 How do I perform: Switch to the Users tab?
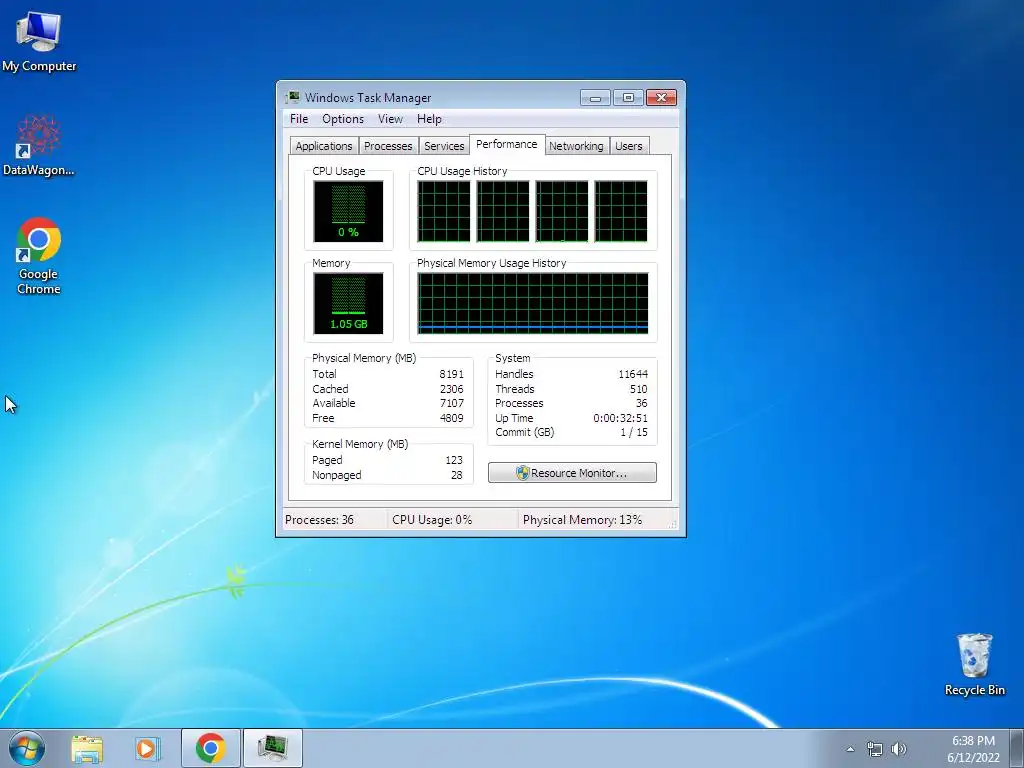[629, 146]
